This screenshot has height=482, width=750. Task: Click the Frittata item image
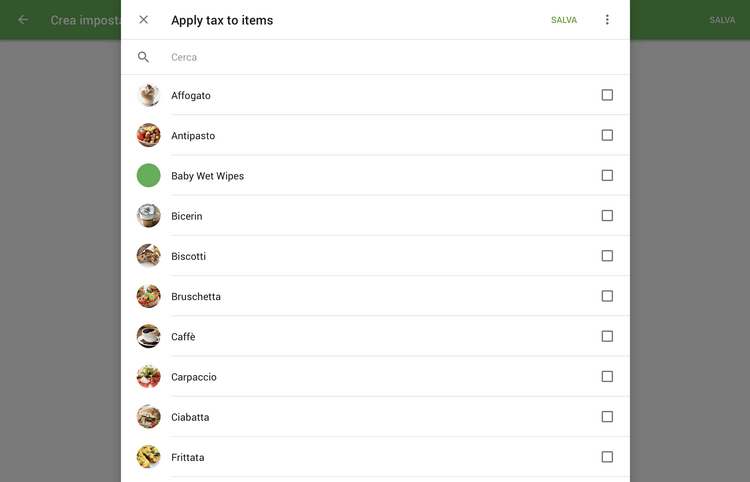click(x=148, y=457)
